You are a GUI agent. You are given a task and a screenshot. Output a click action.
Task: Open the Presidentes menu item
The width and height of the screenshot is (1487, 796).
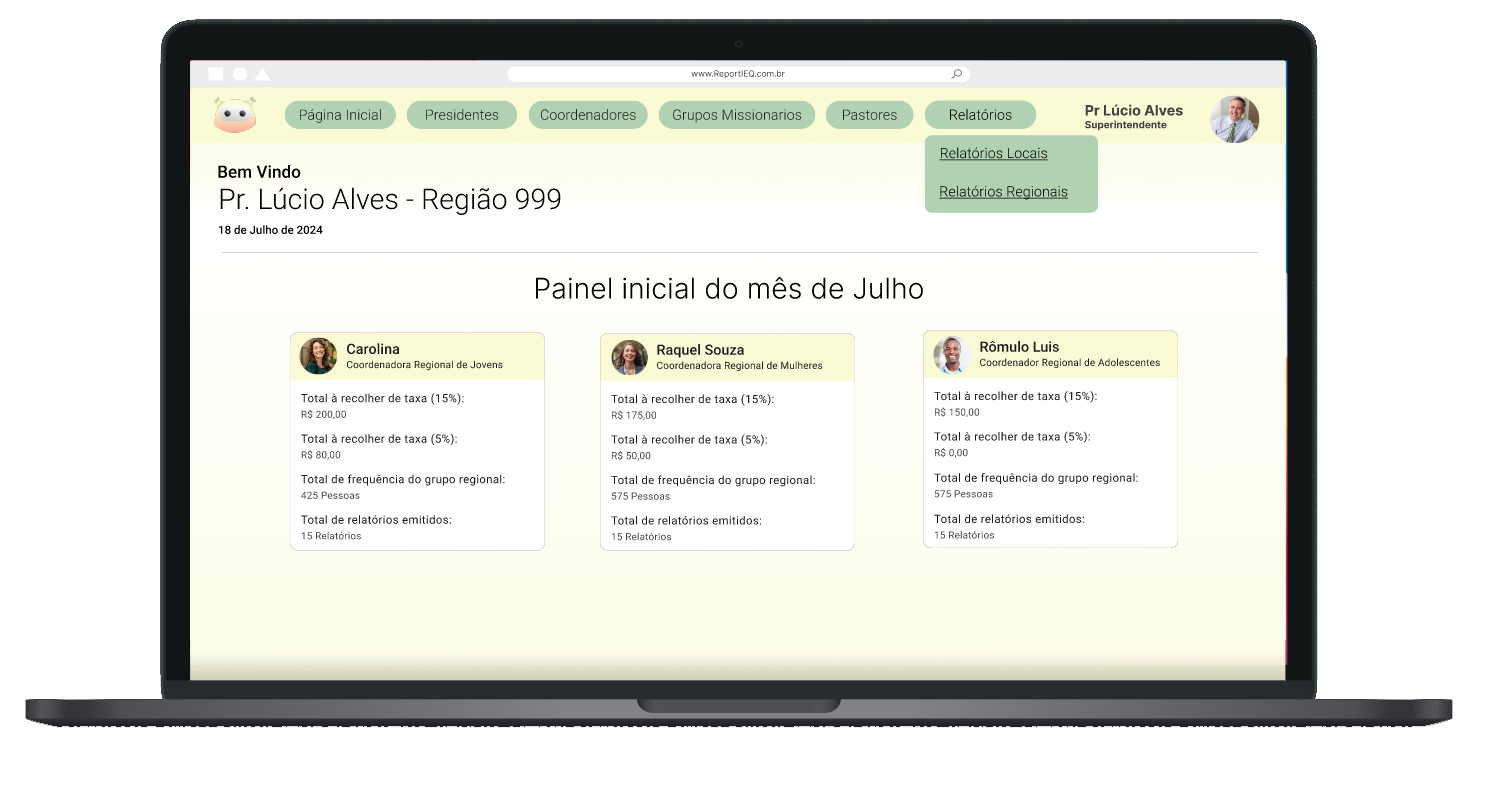point(461,115)
